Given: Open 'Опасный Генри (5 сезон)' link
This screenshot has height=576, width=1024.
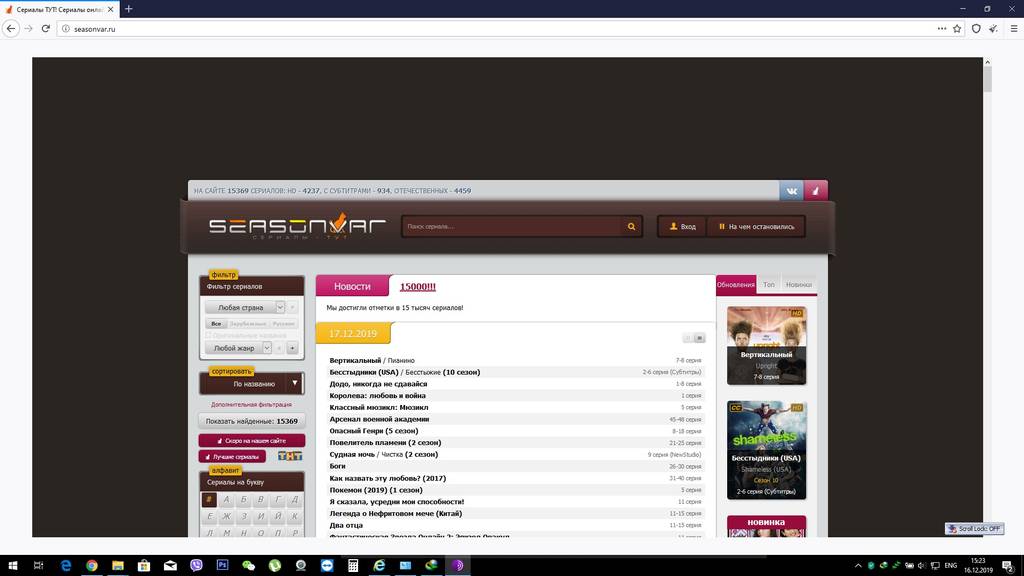Looking at the screenshot, I should (374, 431).
